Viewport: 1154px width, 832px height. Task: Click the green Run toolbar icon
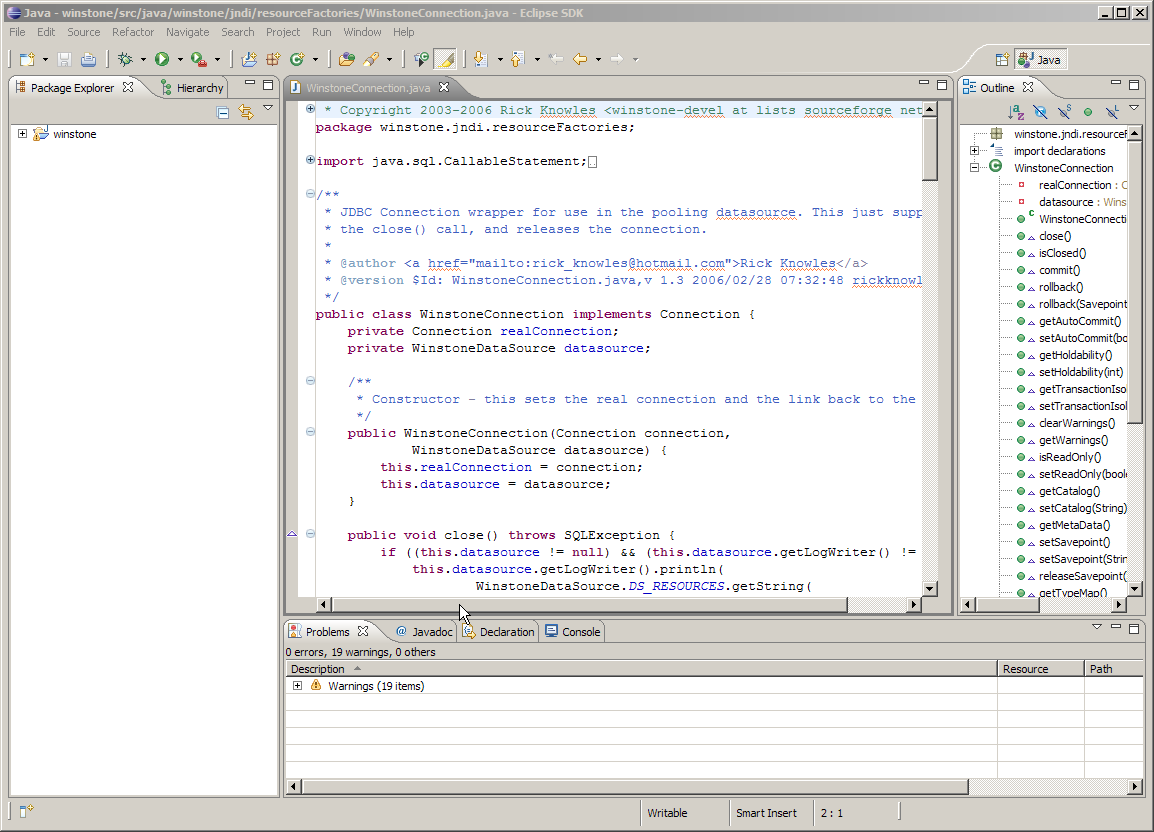[x=160, y=59]
